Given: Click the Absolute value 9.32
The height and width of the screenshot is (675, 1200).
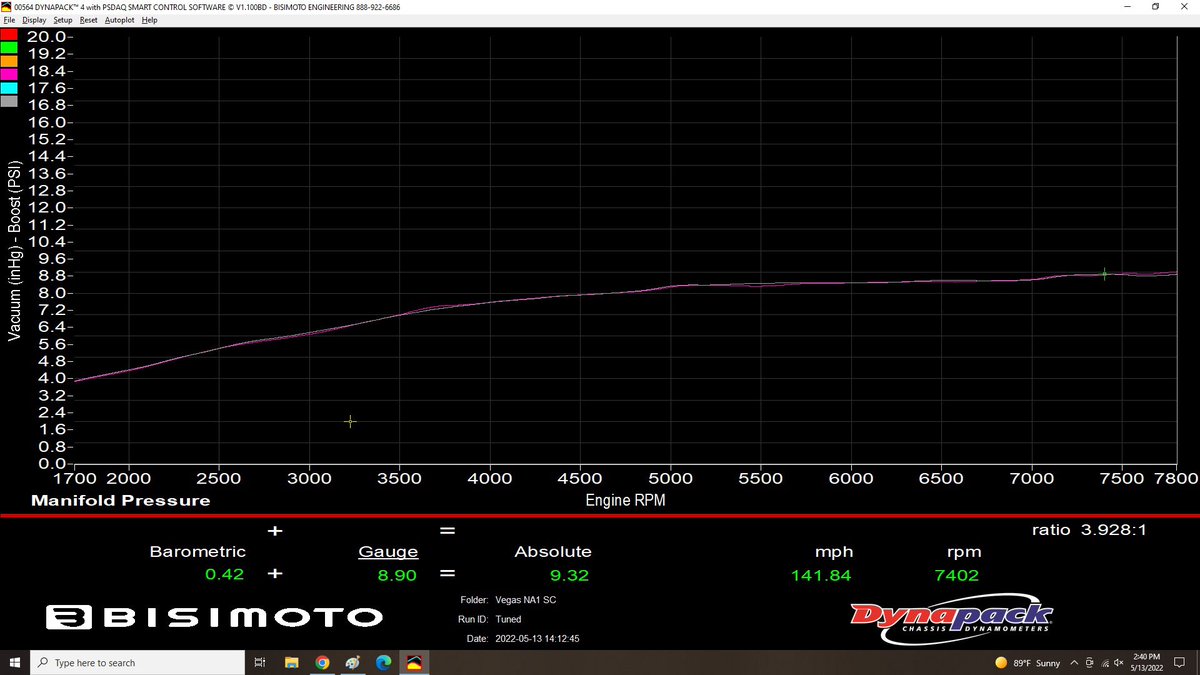Looking at the screenshot, I should [x=569, y=574].
